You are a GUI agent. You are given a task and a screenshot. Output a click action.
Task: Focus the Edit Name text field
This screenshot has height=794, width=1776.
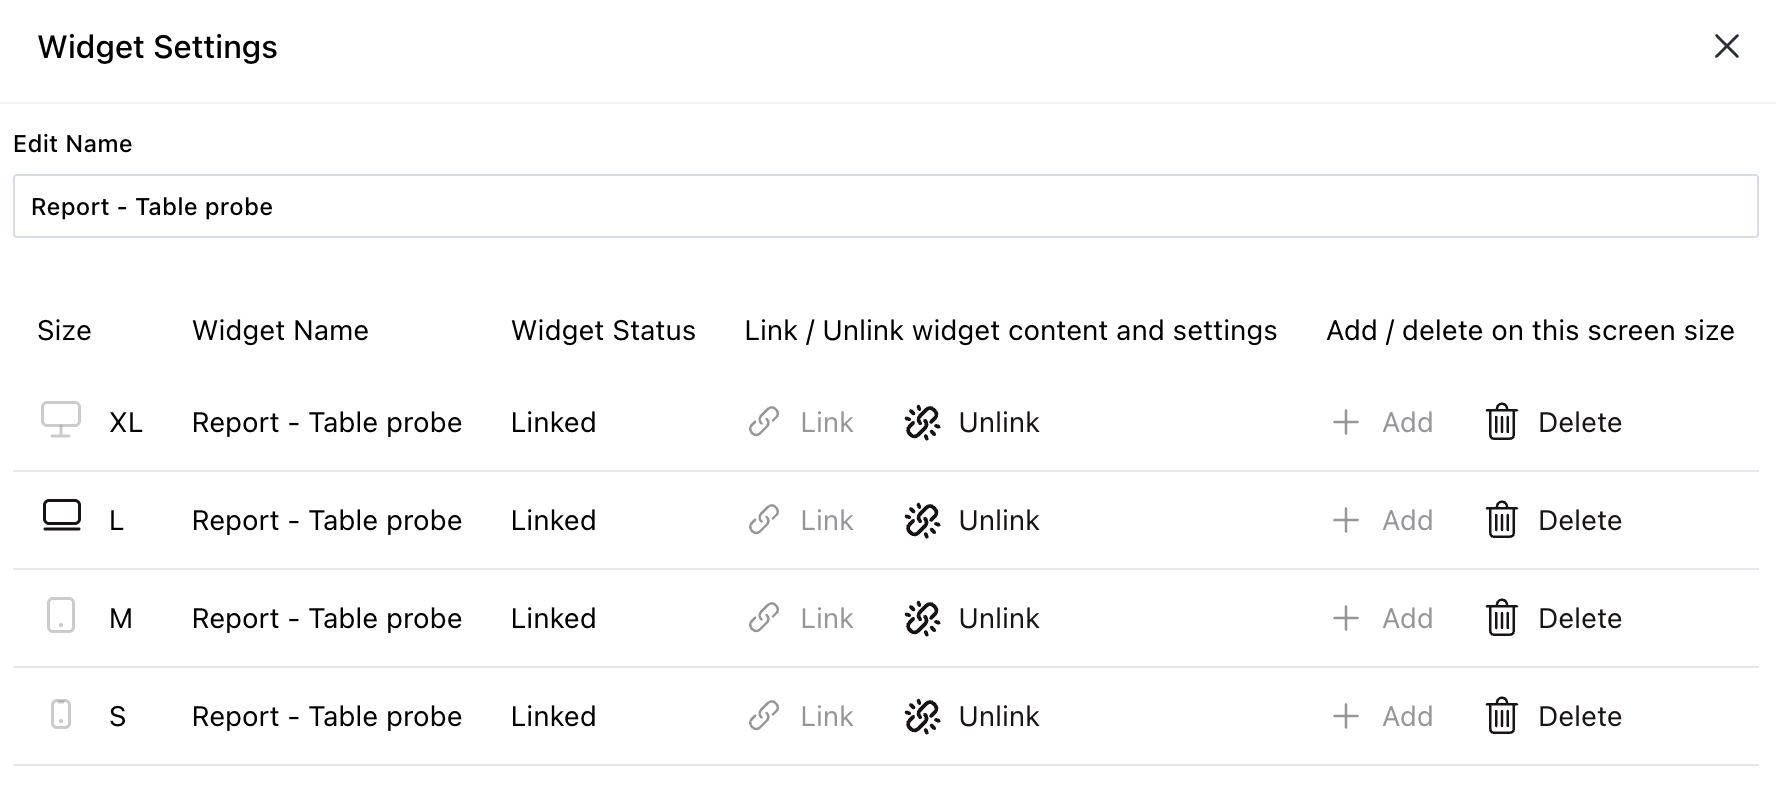[885, 207]
